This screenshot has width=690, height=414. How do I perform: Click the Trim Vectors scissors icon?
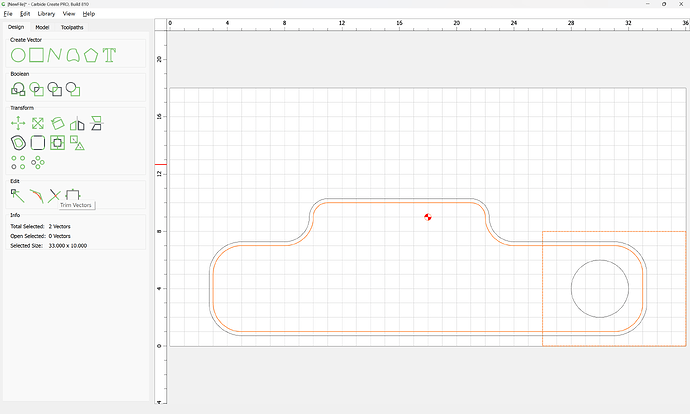coord(54,196)
